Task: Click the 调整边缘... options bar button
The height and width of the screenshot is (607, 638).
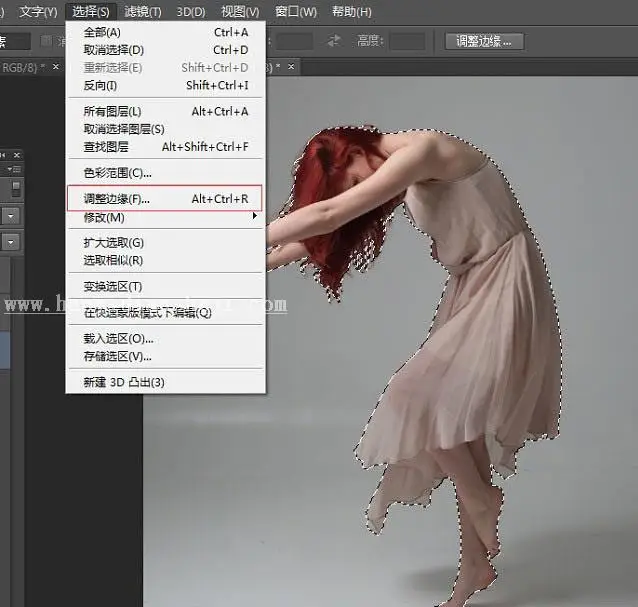Action: point(484,41)
